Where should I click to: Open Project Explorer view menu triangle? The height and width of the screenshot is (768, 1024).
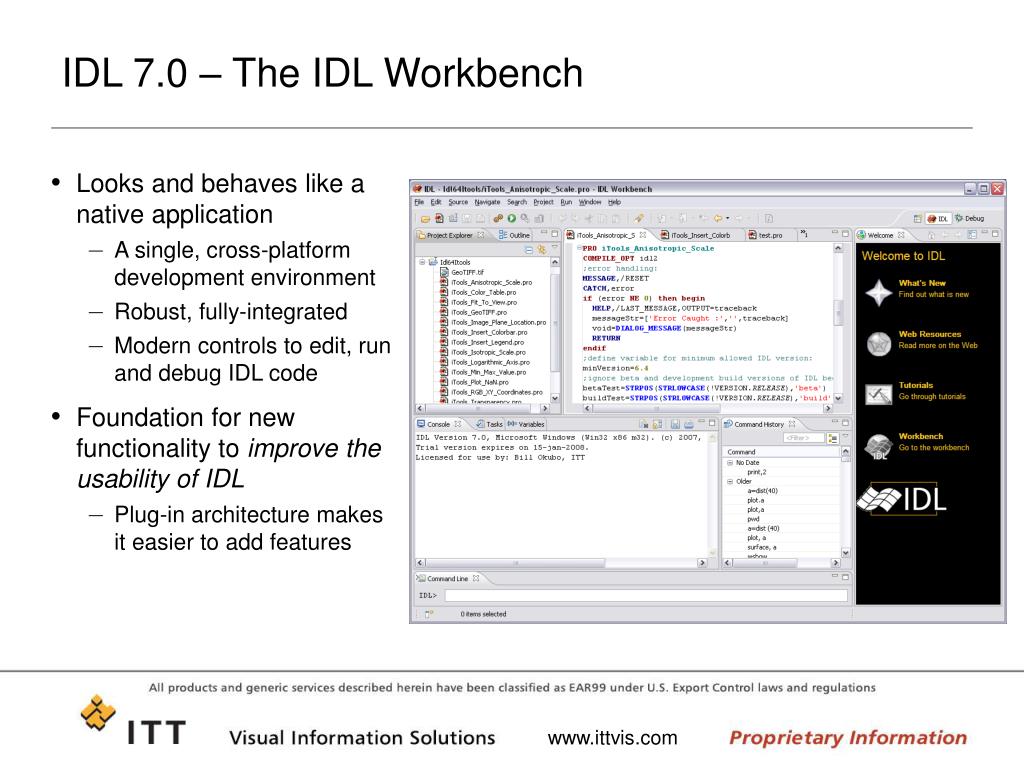pos(554,248)
